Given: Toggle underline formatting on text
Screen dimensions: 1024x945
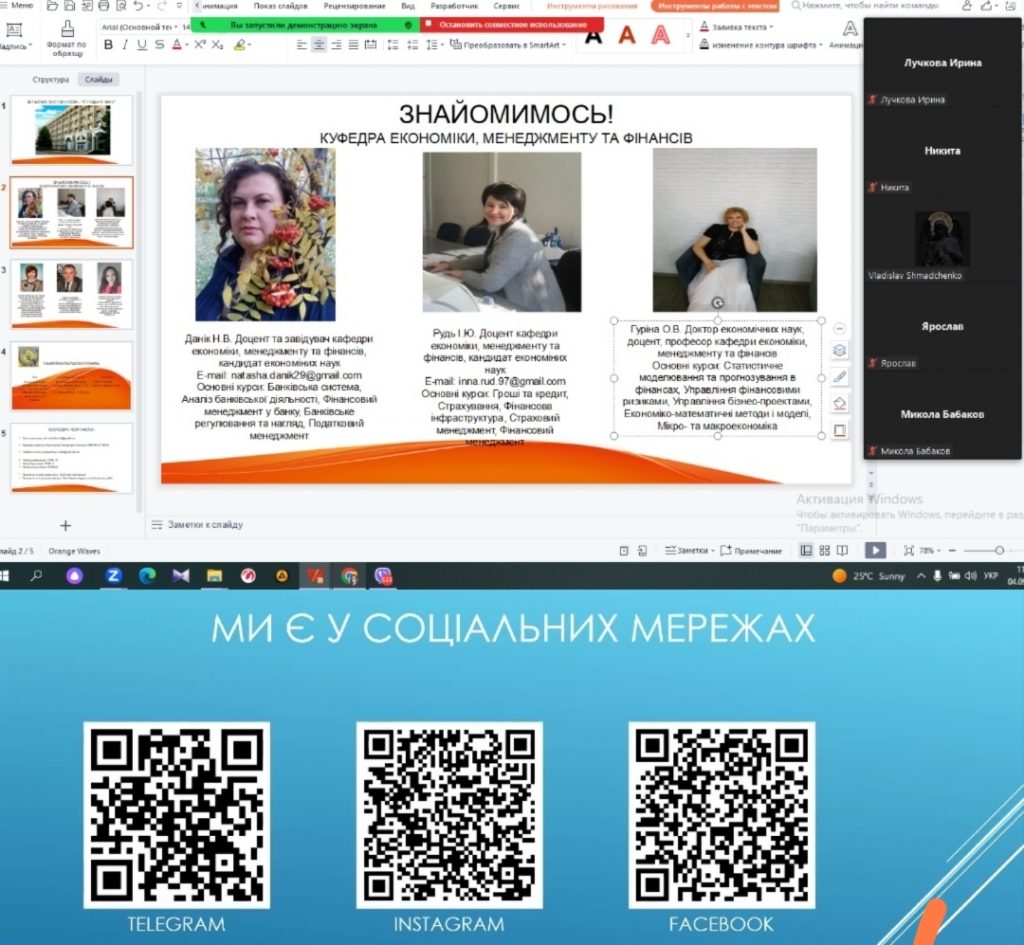Looking at the screenshot, I should 141,45.
